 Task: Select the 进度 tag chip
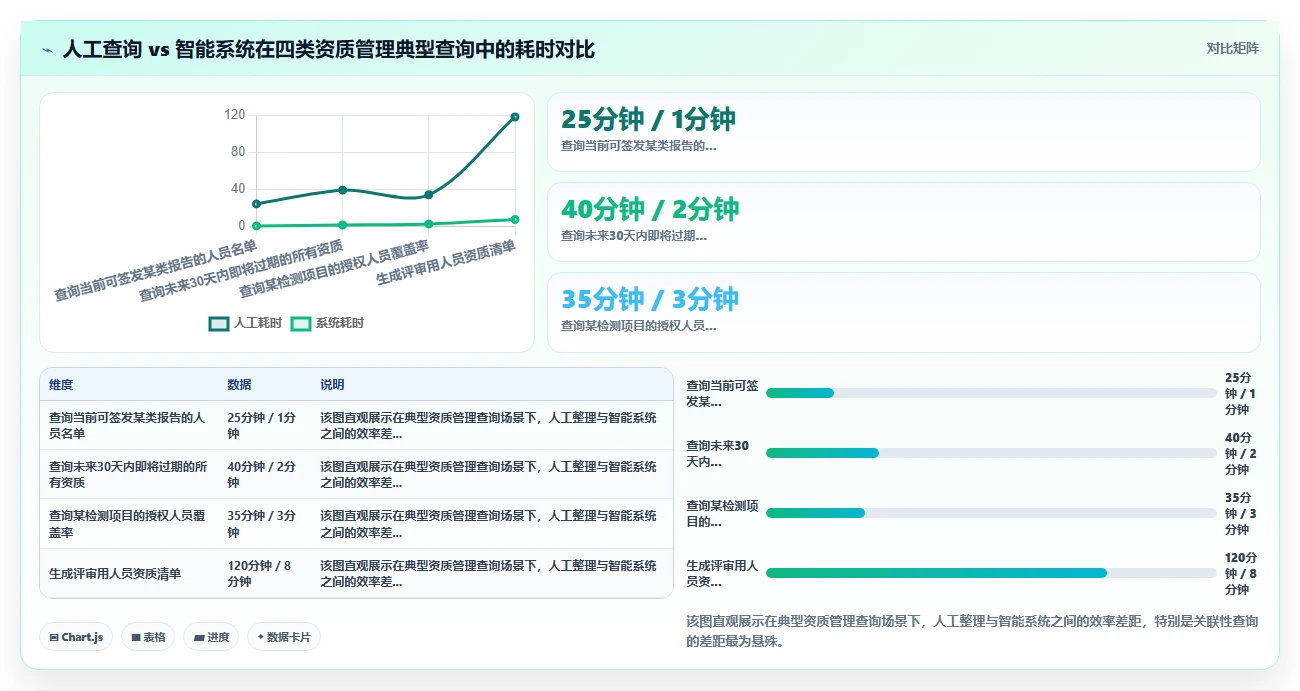click(211, 637)
